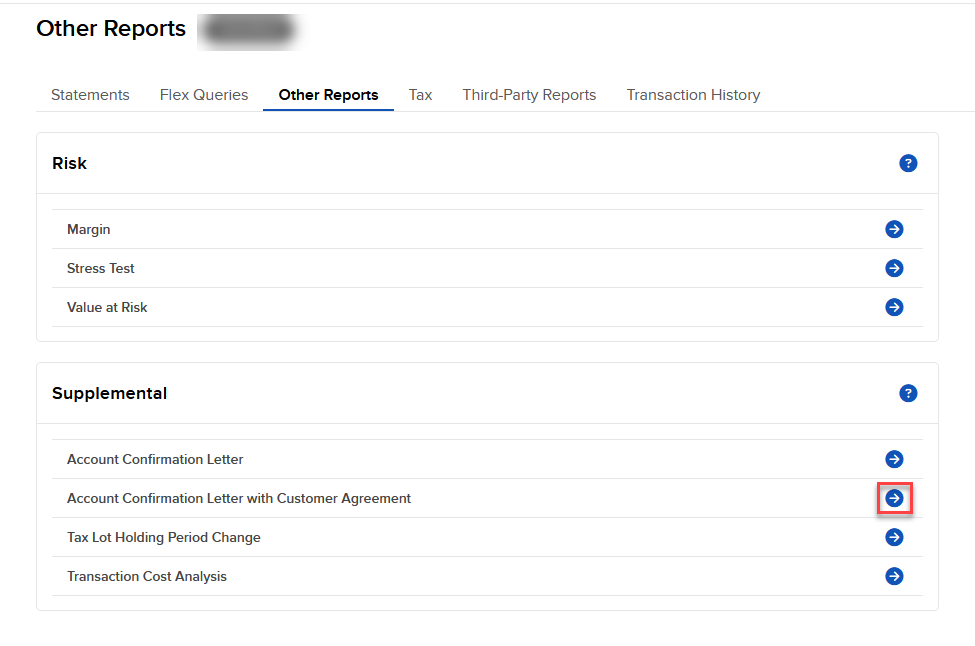Switch to the Statements tab

click(x=90, y=94)
